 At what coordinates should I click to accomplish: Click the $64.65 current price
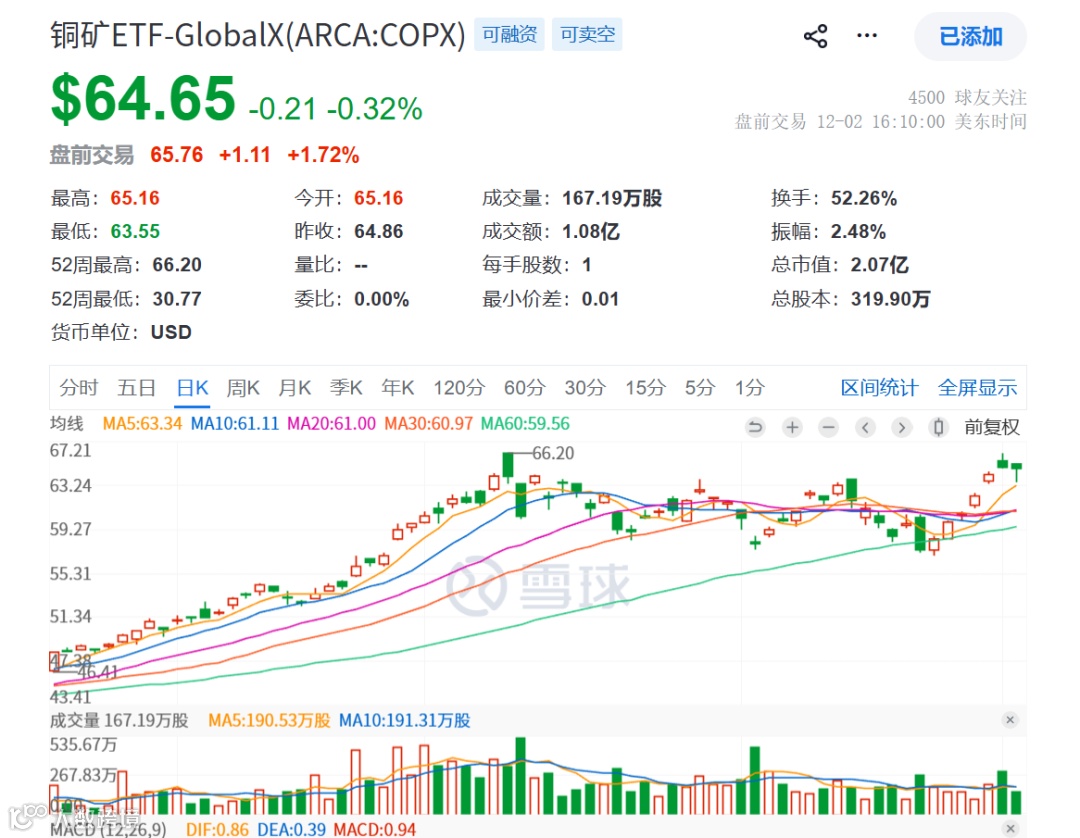point(143,98)
